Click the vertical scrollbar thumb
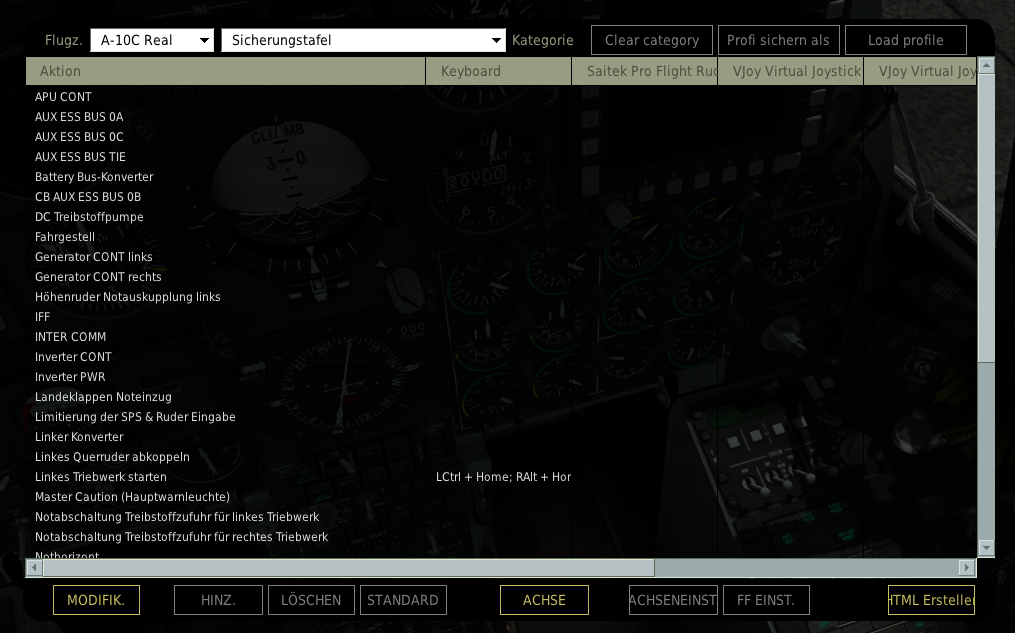Screen dimensions: 1015x633 pos(986,217)
